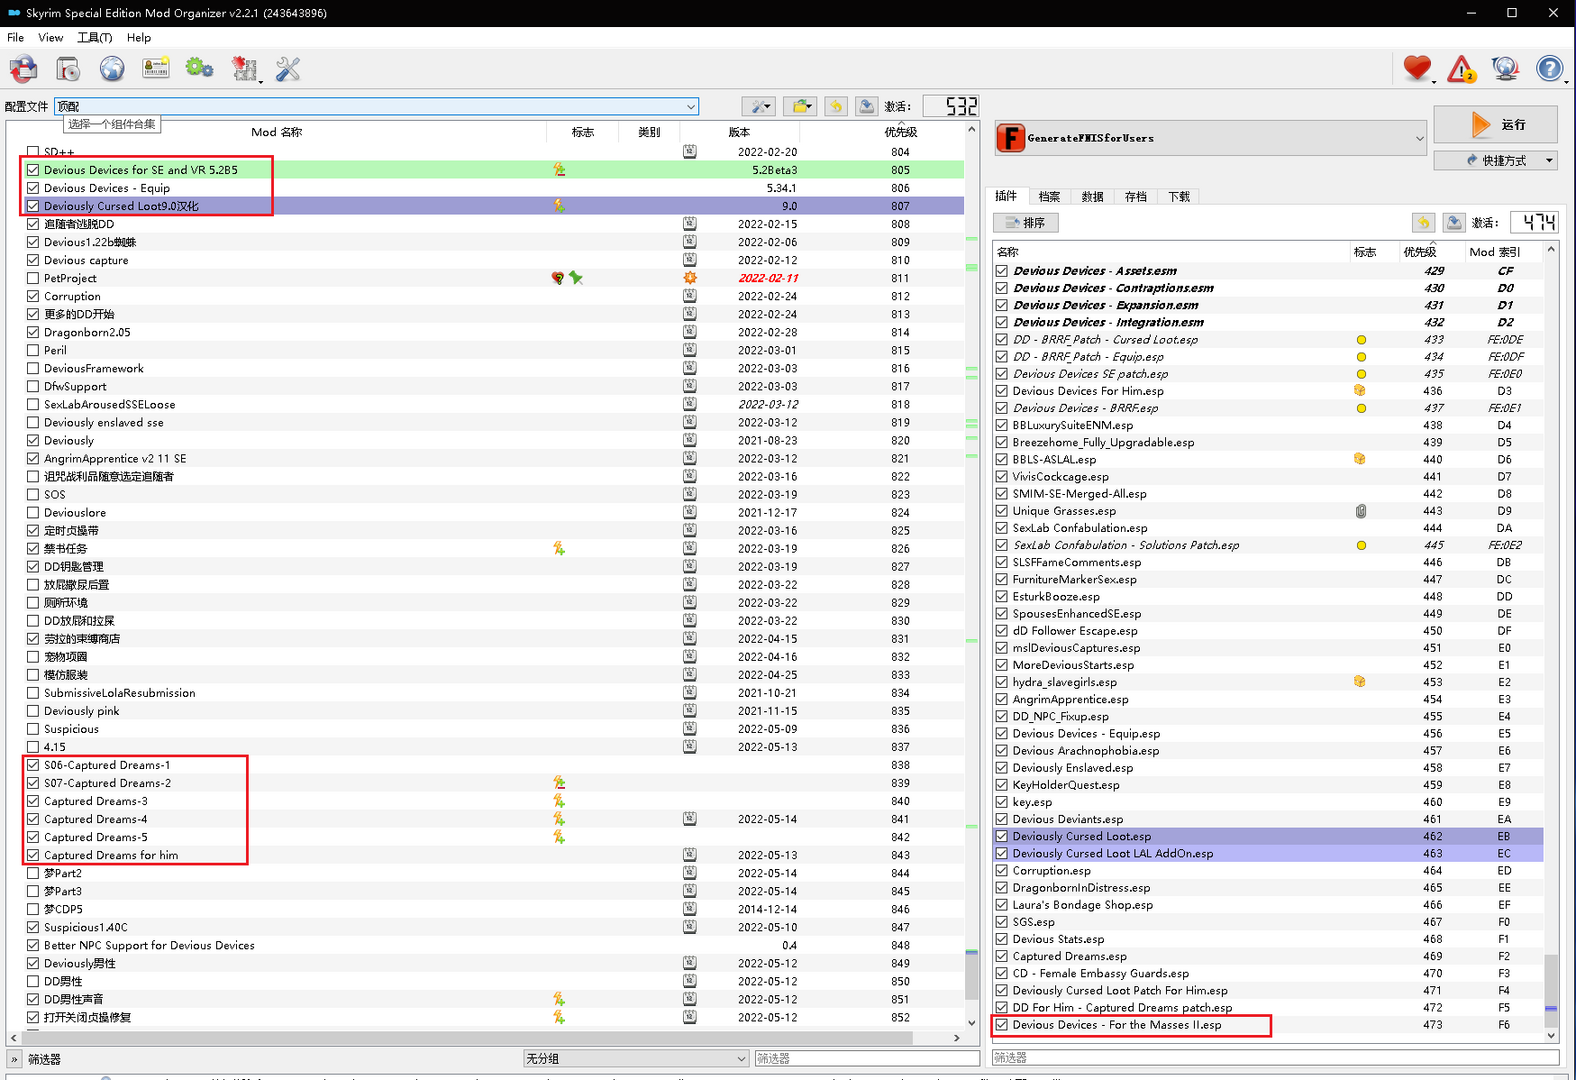Open the File menu
Image resolution: width=1576 pixels, height=1080 pixels.
click(x=15, y=38)
